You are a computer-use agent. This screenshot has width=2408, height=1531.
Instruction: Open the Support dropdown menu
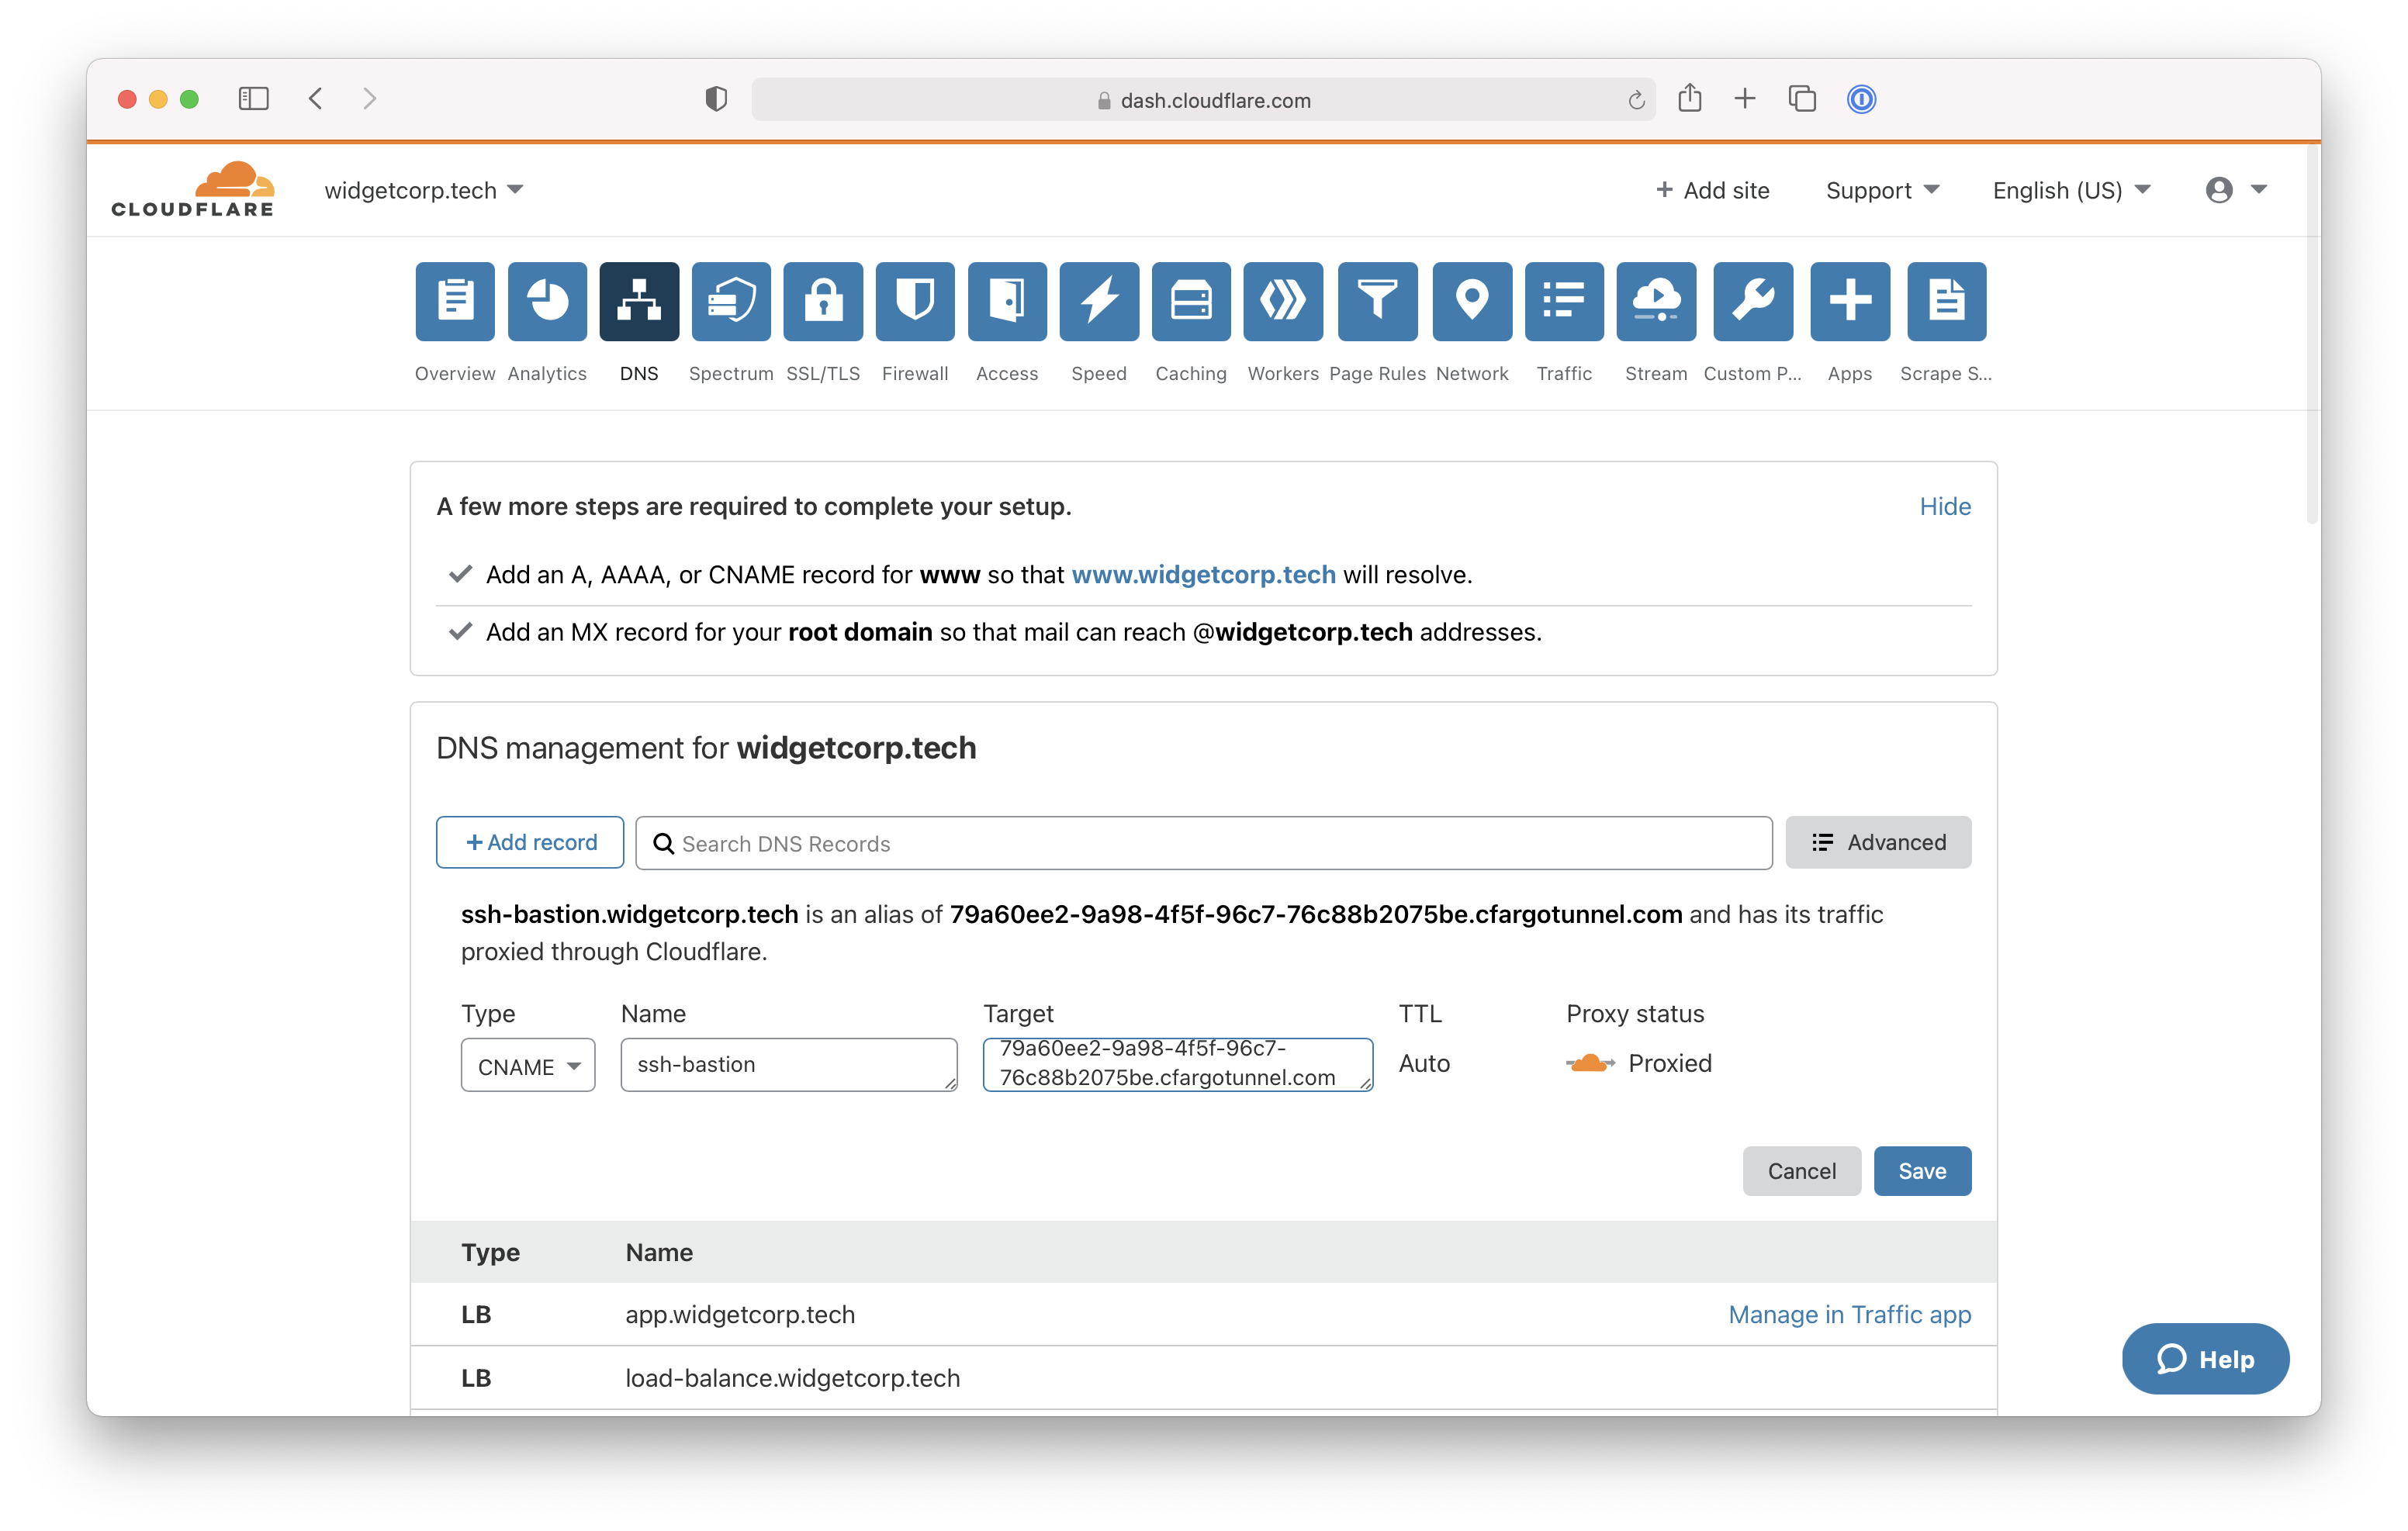(x=1882, y=190)
